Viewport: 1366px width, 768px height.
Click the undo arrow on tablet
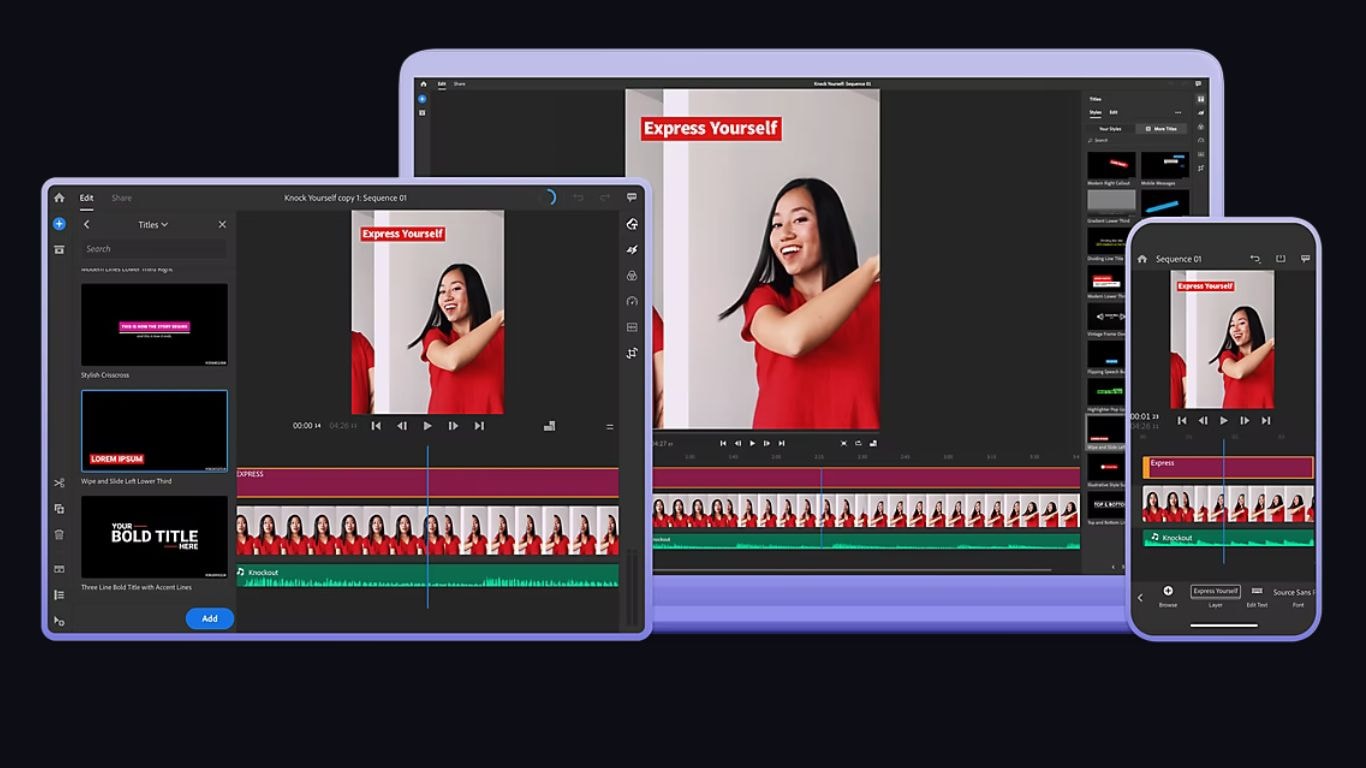coord(578,198)
